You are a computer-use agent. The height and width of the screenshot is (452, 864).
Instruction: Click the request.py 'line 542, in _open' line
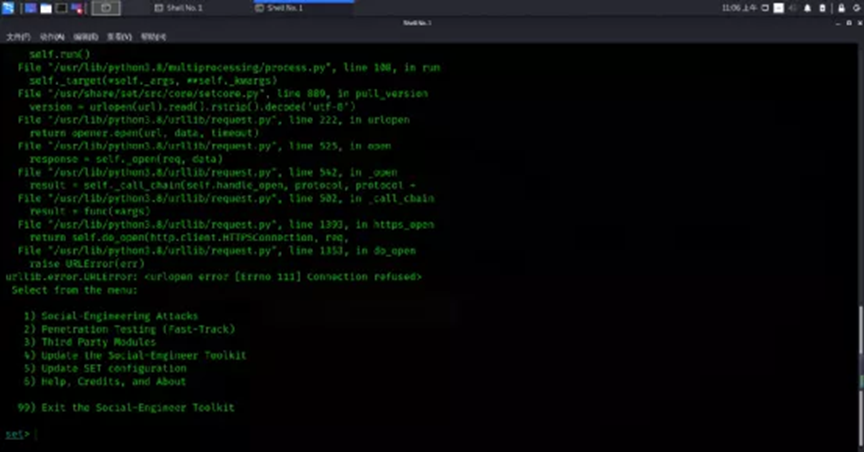[207, 173]
